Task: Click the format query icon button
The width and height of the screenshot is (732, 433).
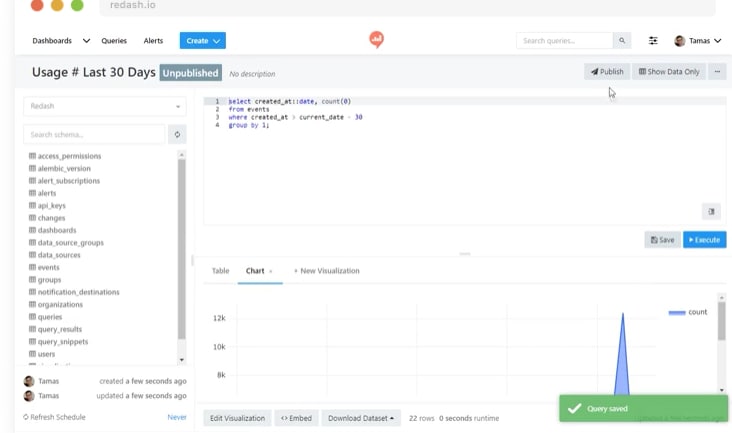Action: [x=711, y=211]
